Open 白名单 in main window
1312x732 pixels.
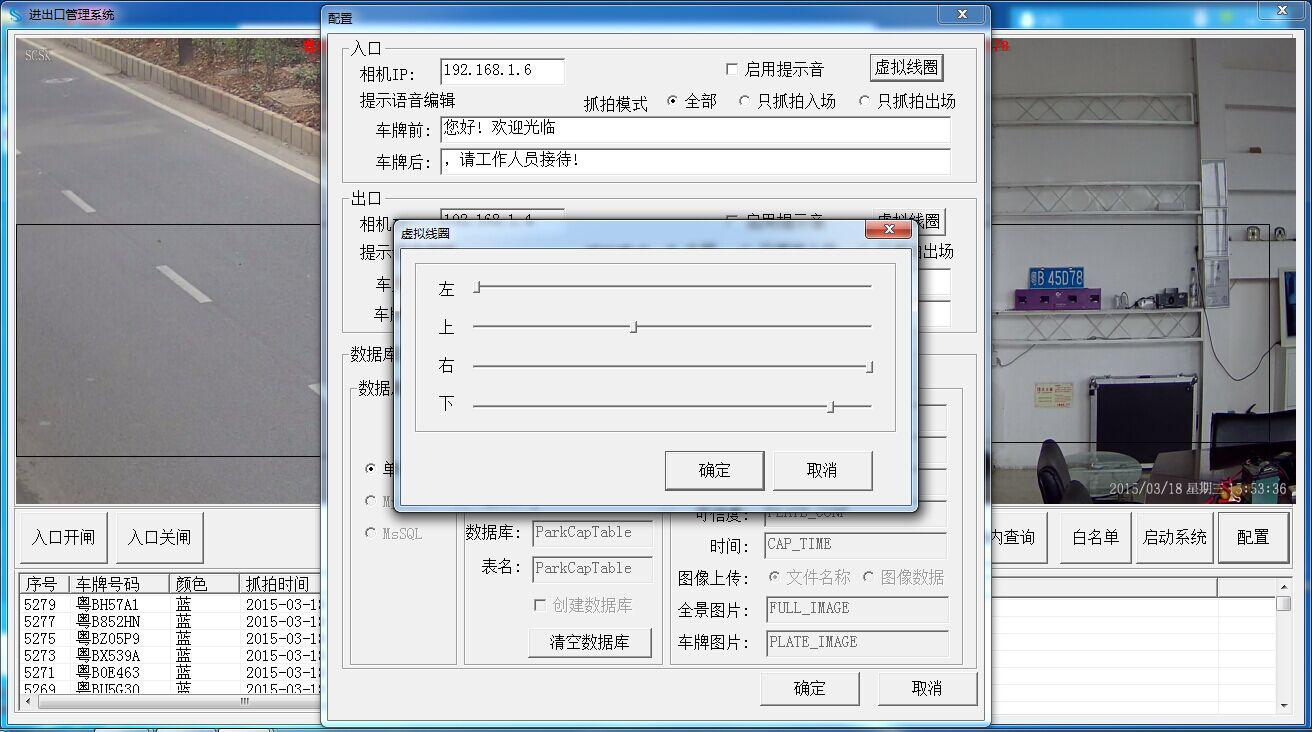pos(1095,537)
